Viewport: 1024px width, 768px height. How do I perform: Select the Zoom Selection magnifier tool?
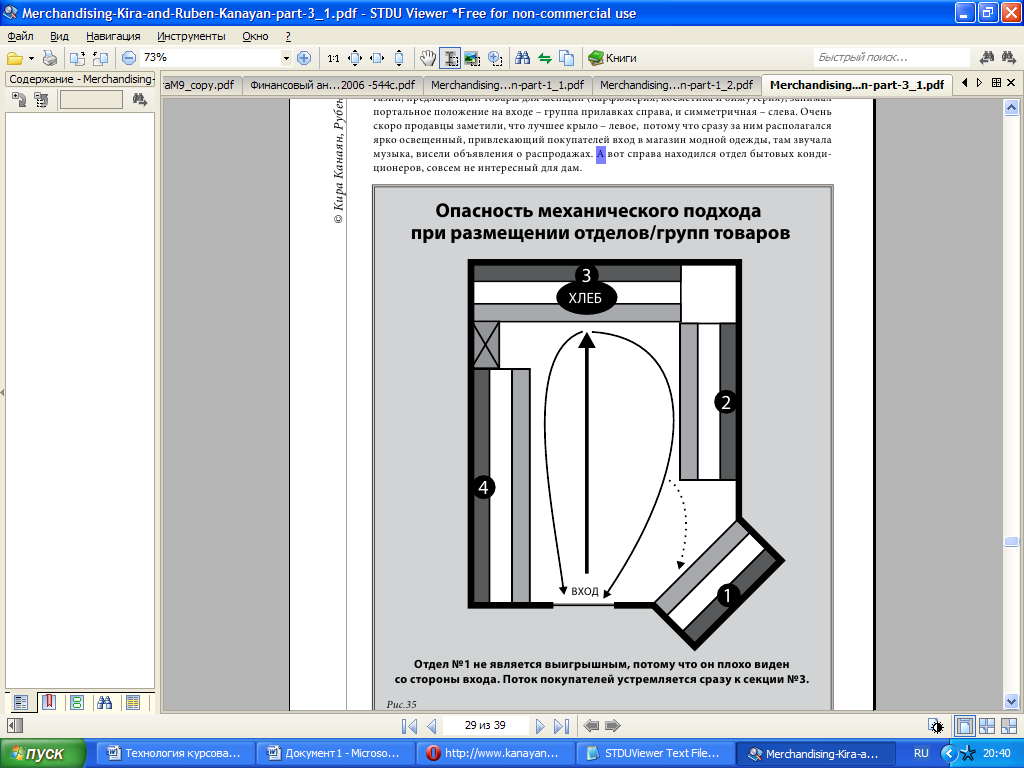(495, 58)
